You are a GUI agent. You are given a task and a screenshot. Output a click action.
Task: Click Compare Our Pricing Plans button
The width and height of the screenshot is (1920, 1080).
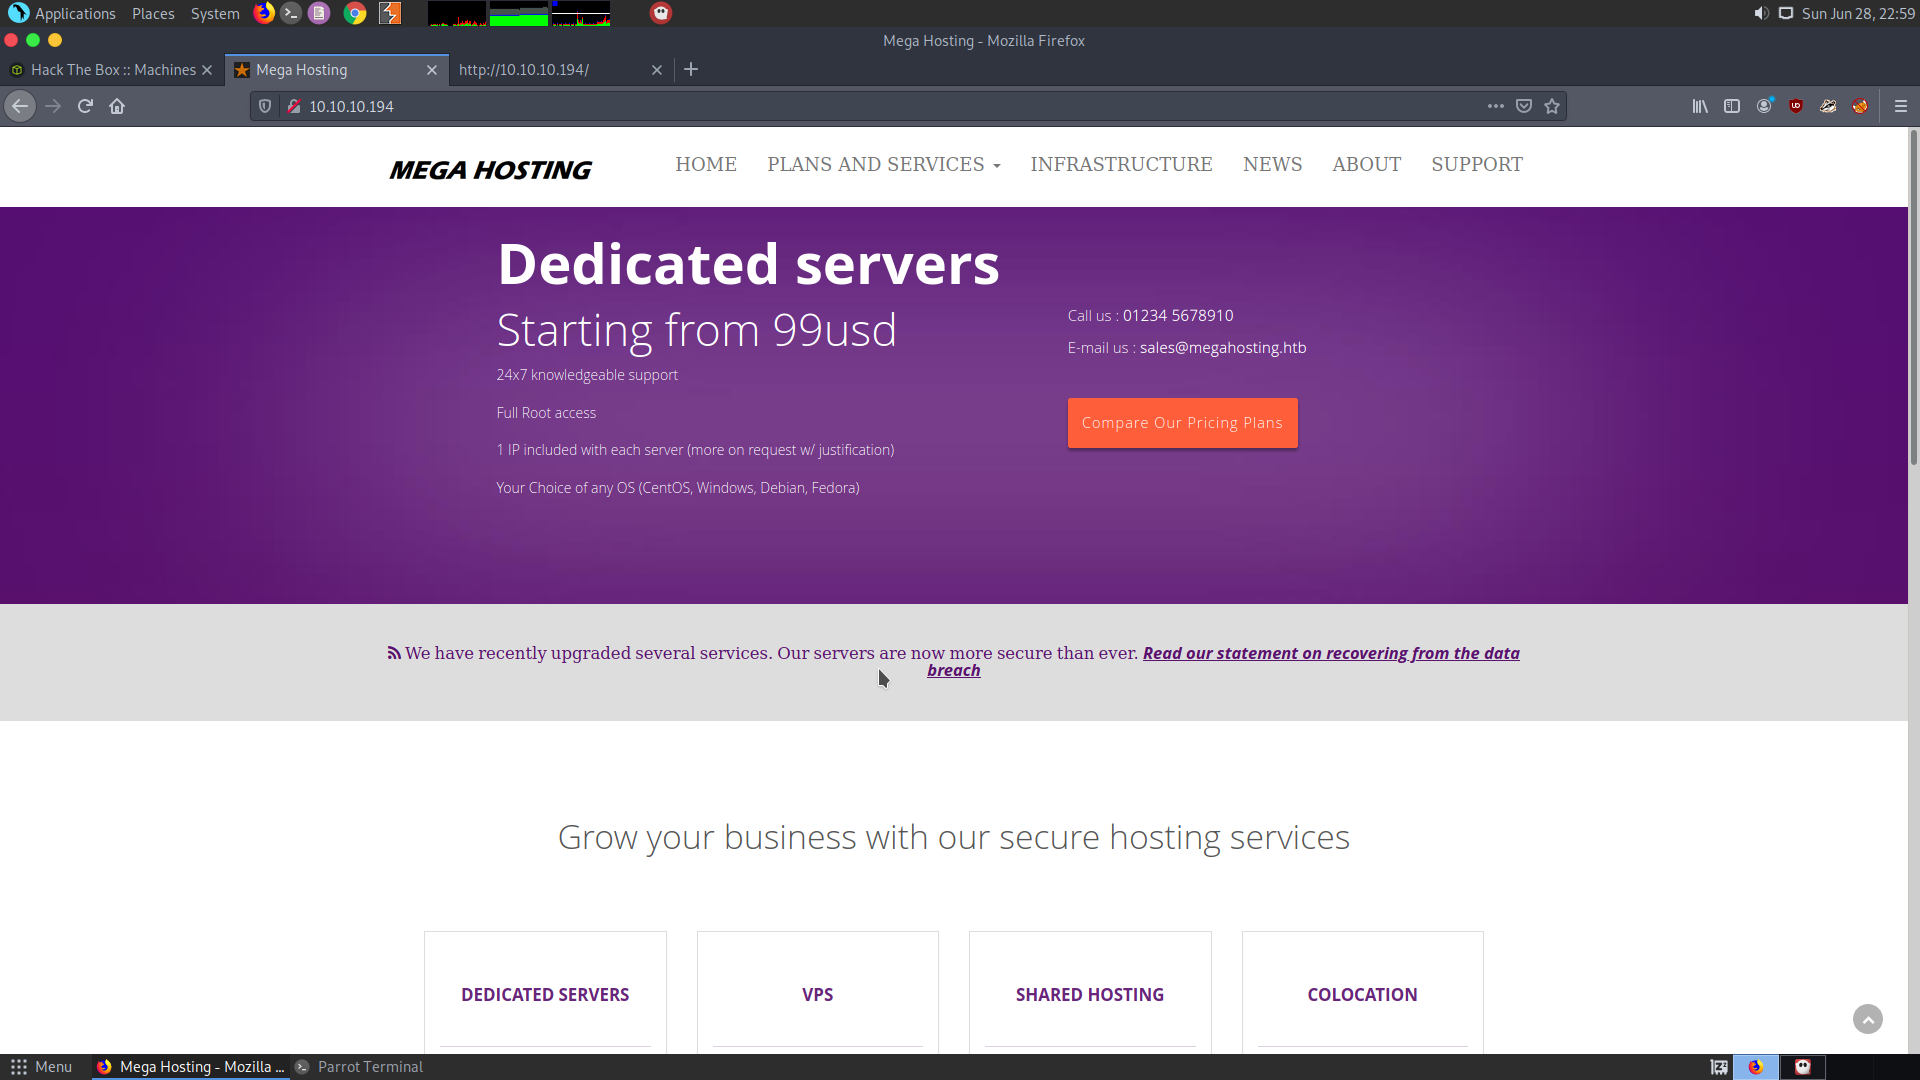[1182, 423]
